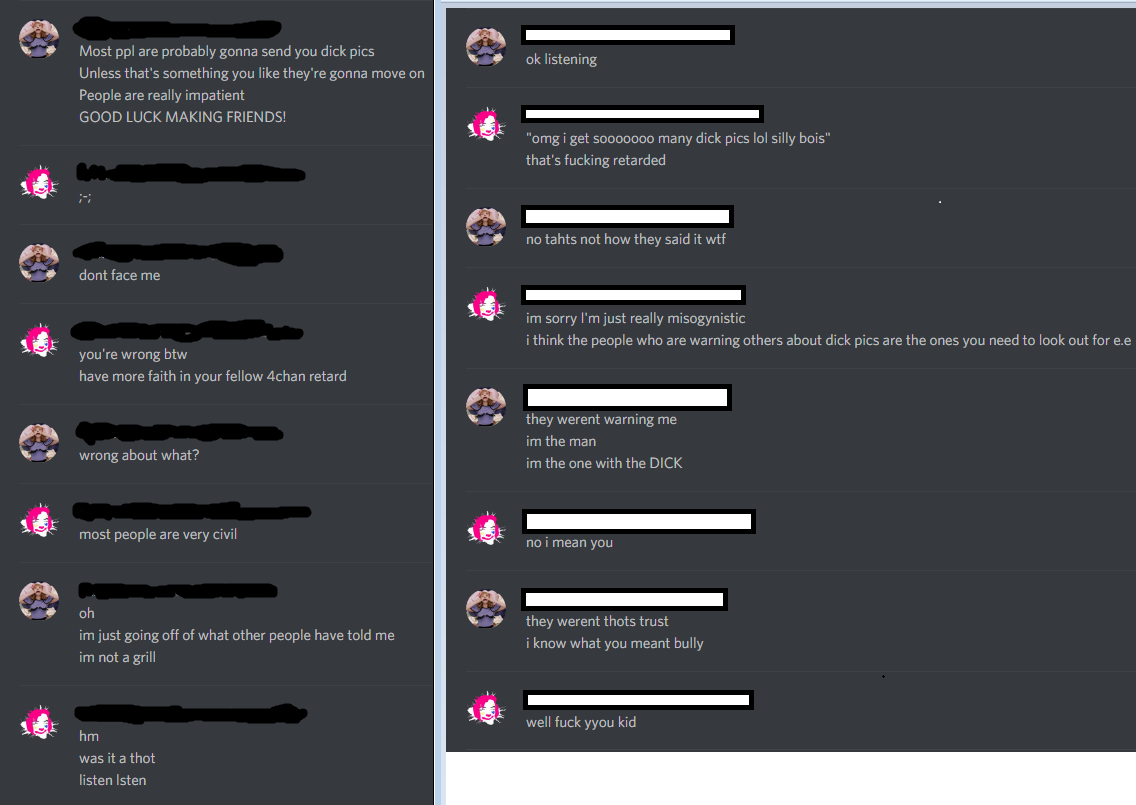The image size is (1136, 805).
Task: Click pink-haired avatar next to ';-;' message
Action: coord(39,182)
